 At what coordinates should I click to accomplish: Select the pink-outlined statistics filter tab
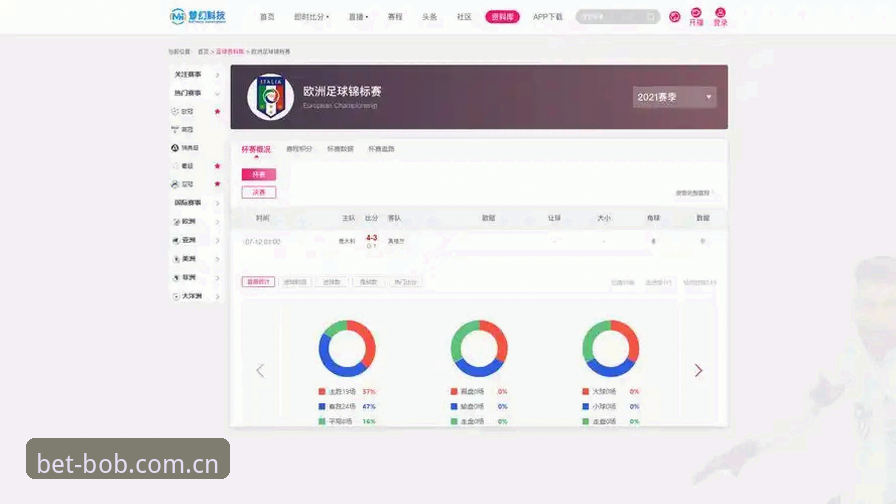point(258,282)
